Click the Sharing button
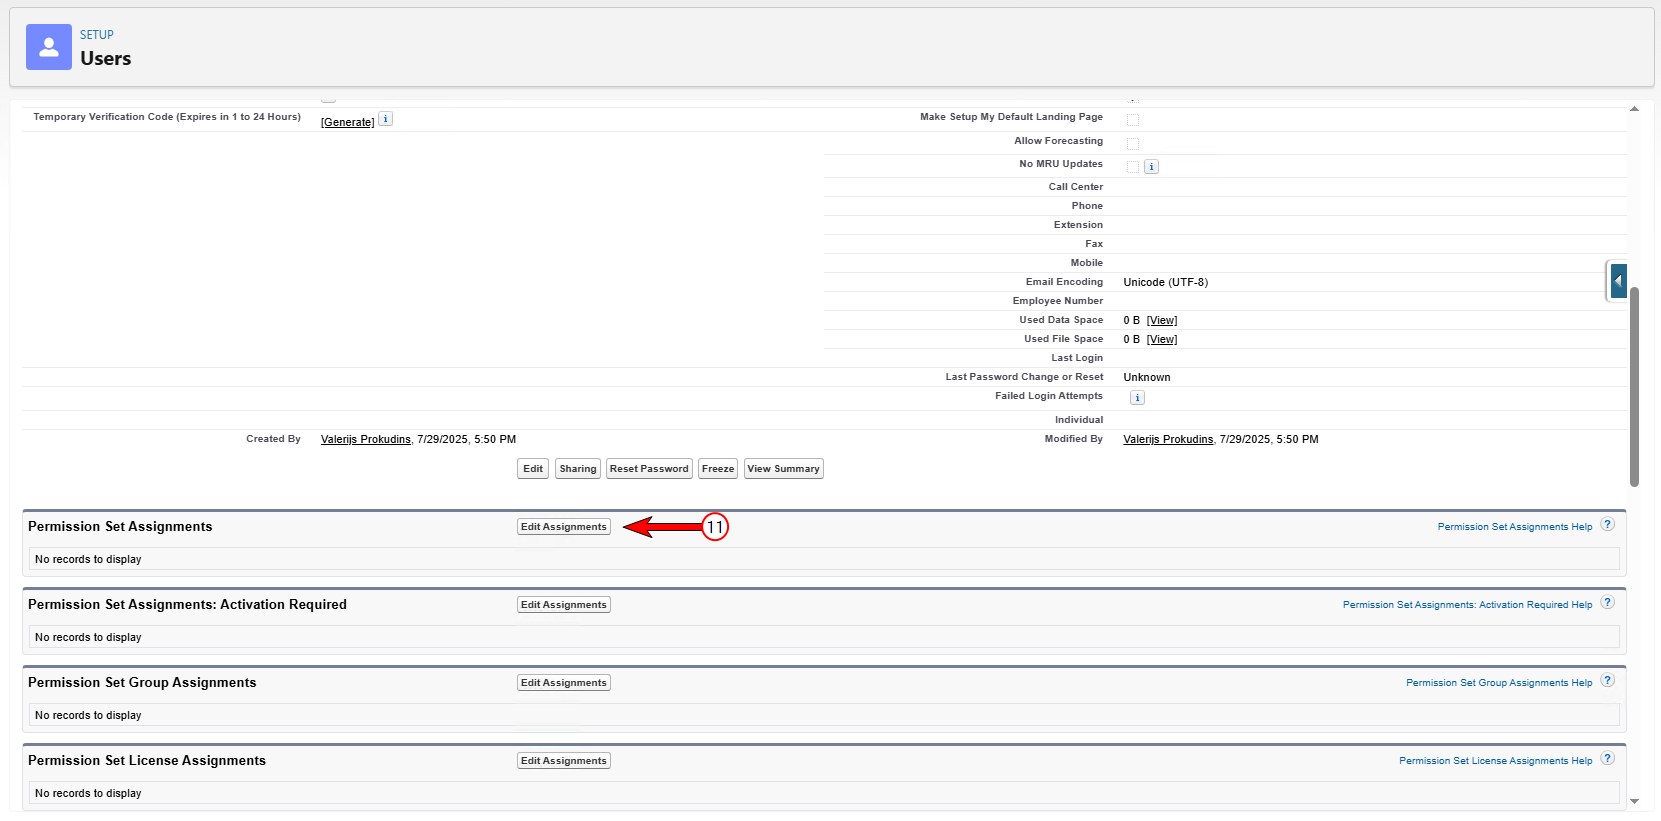This screenshot has height=821, width=1661. (578, 469)
